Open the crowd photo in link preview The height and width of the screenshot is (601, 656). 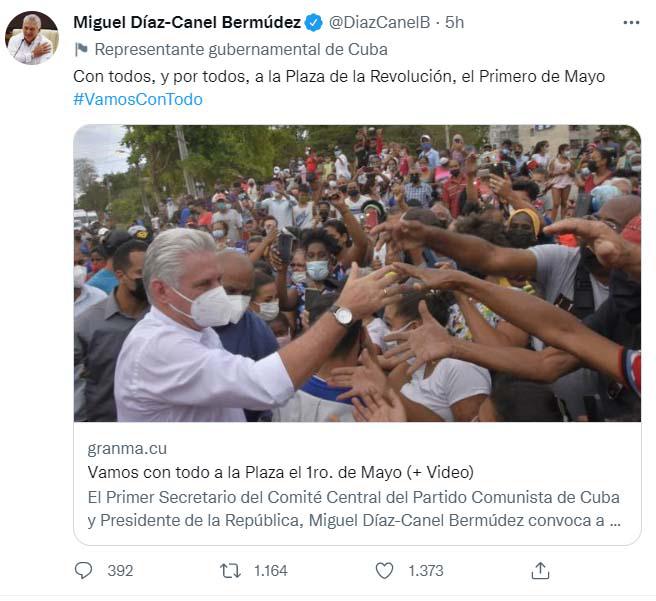(357, 273)
